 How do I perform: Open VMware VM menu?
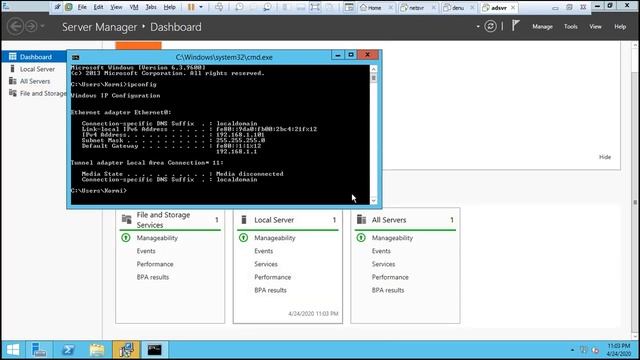pos(134,7)
